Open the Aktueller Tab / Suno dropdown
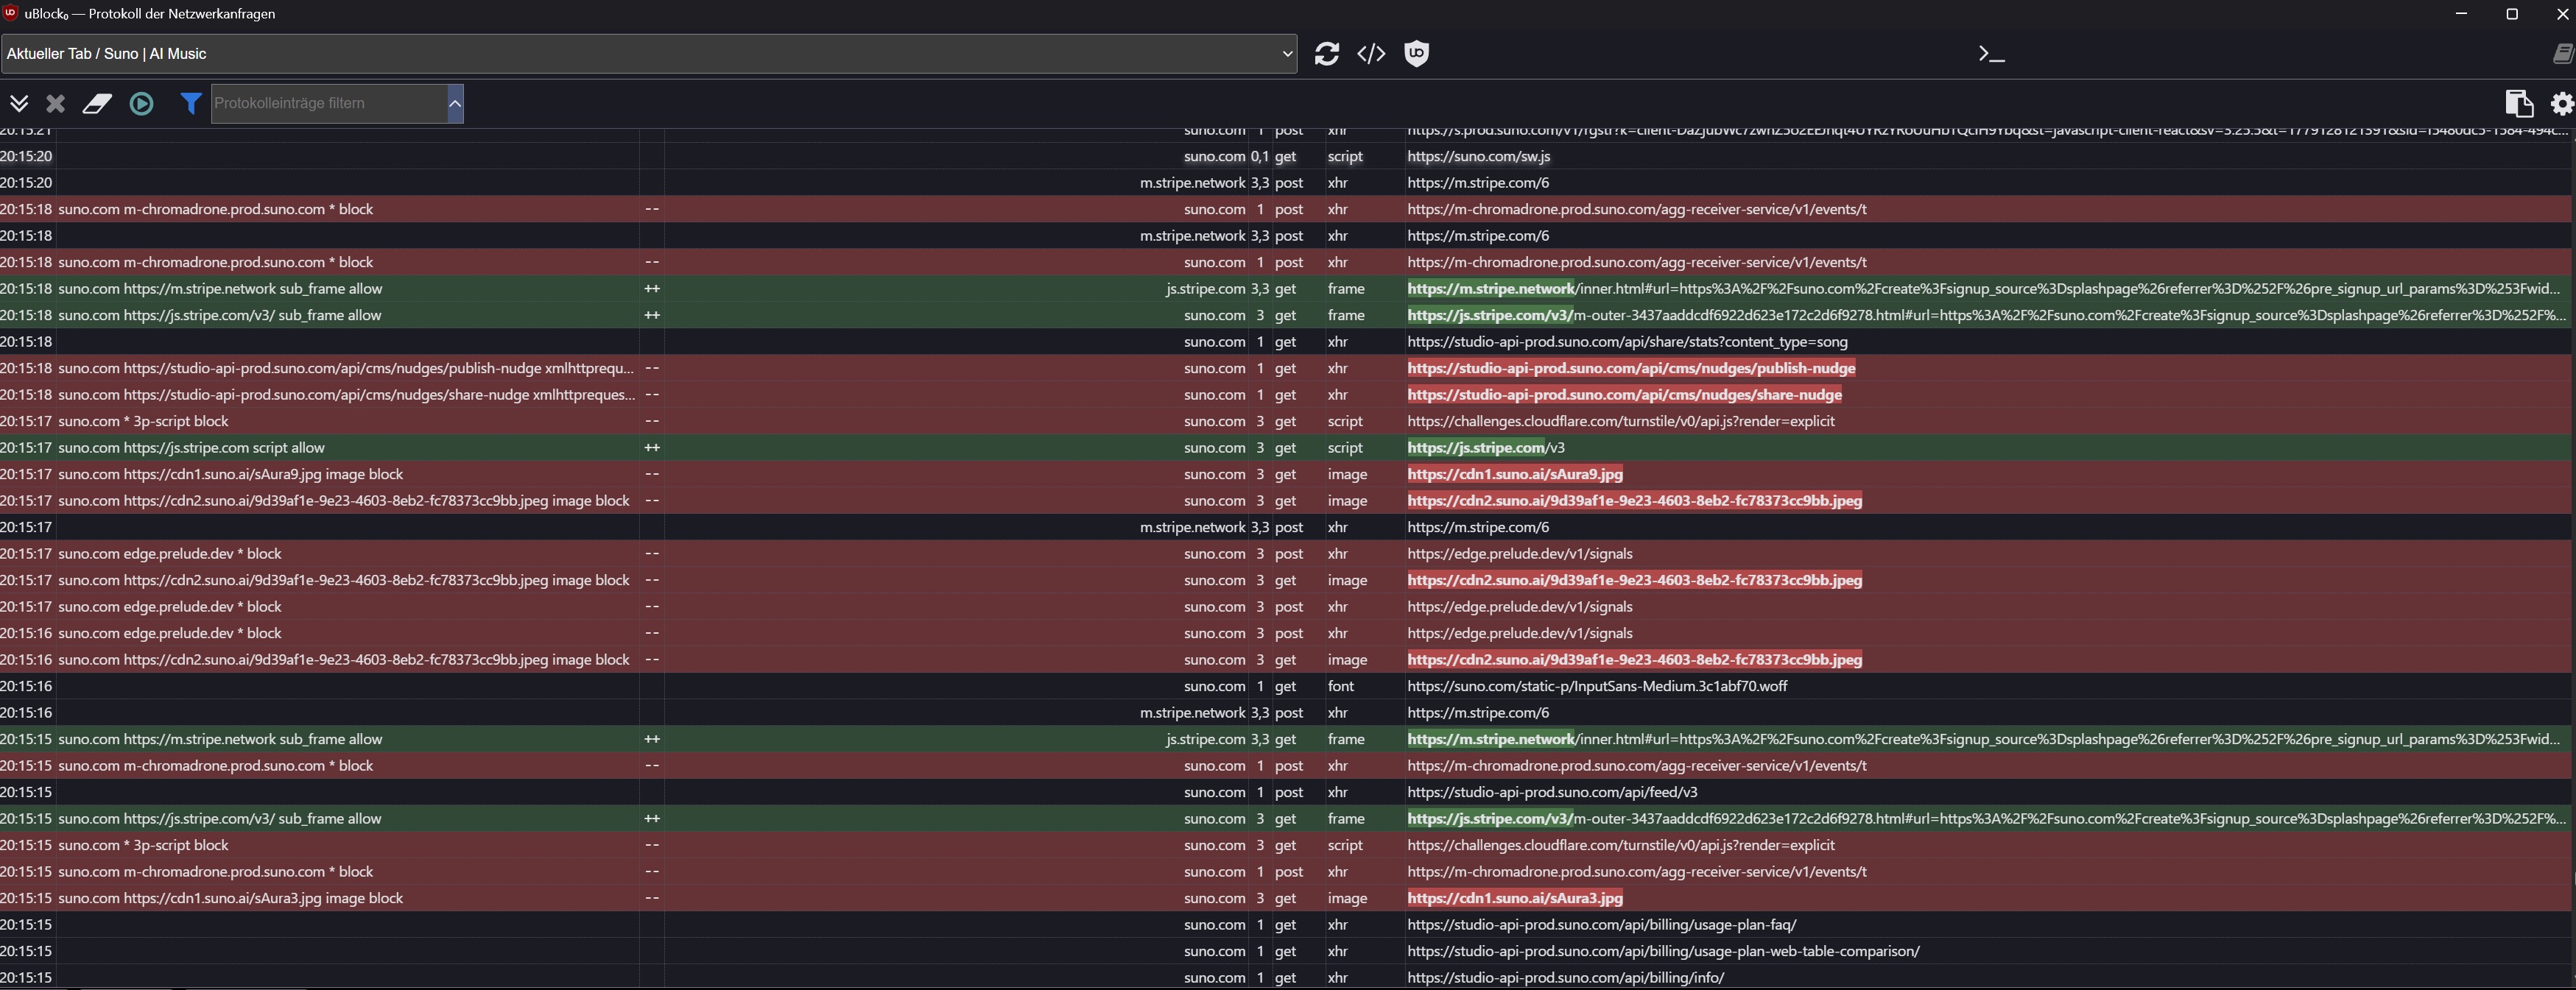This screenshot has width=2576, height=990. point(649,54)
